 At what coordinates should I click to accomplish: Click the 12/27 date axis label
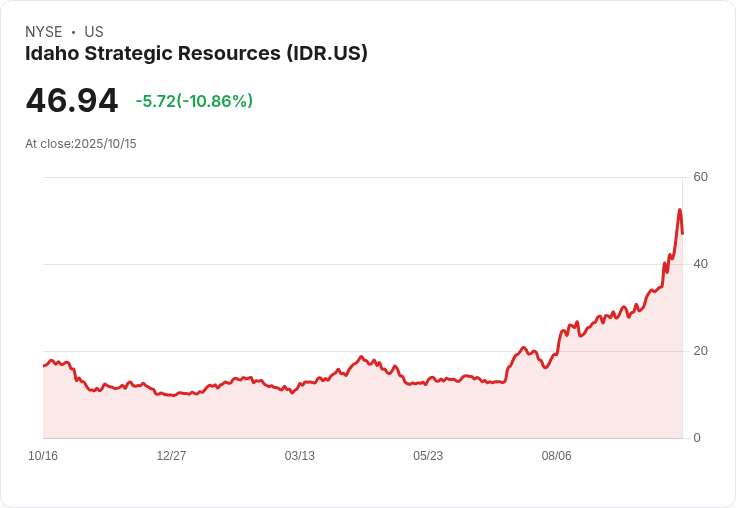coord(171,455)
